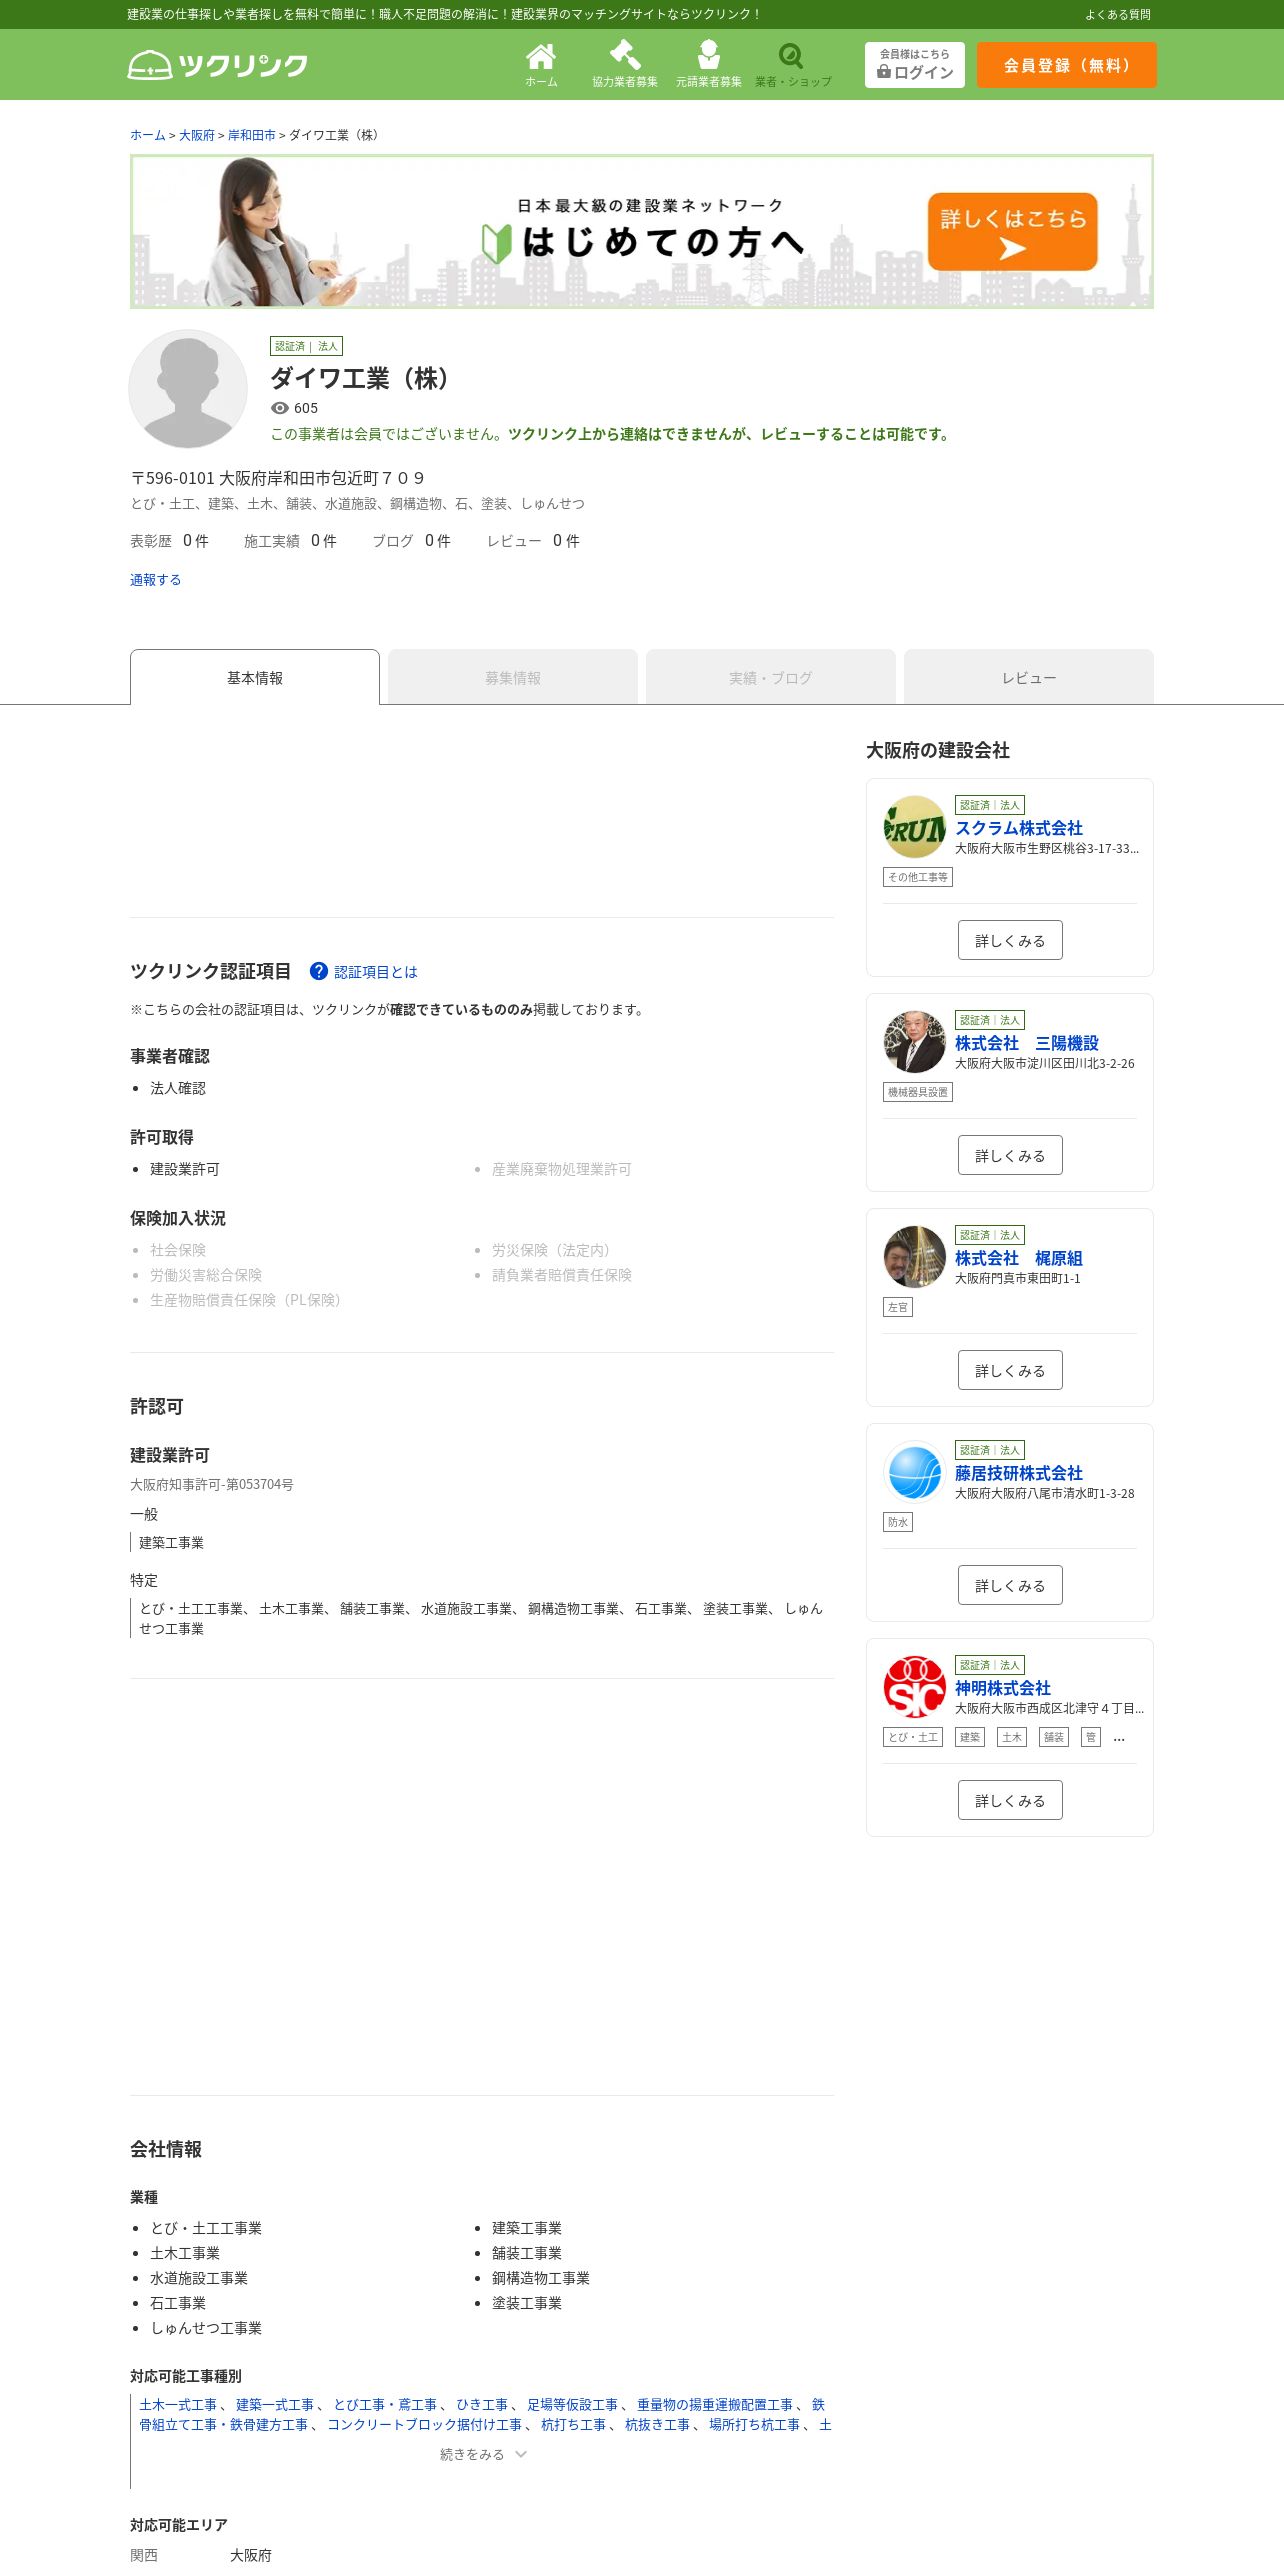Open ひき工事 link

(483, 2405)
